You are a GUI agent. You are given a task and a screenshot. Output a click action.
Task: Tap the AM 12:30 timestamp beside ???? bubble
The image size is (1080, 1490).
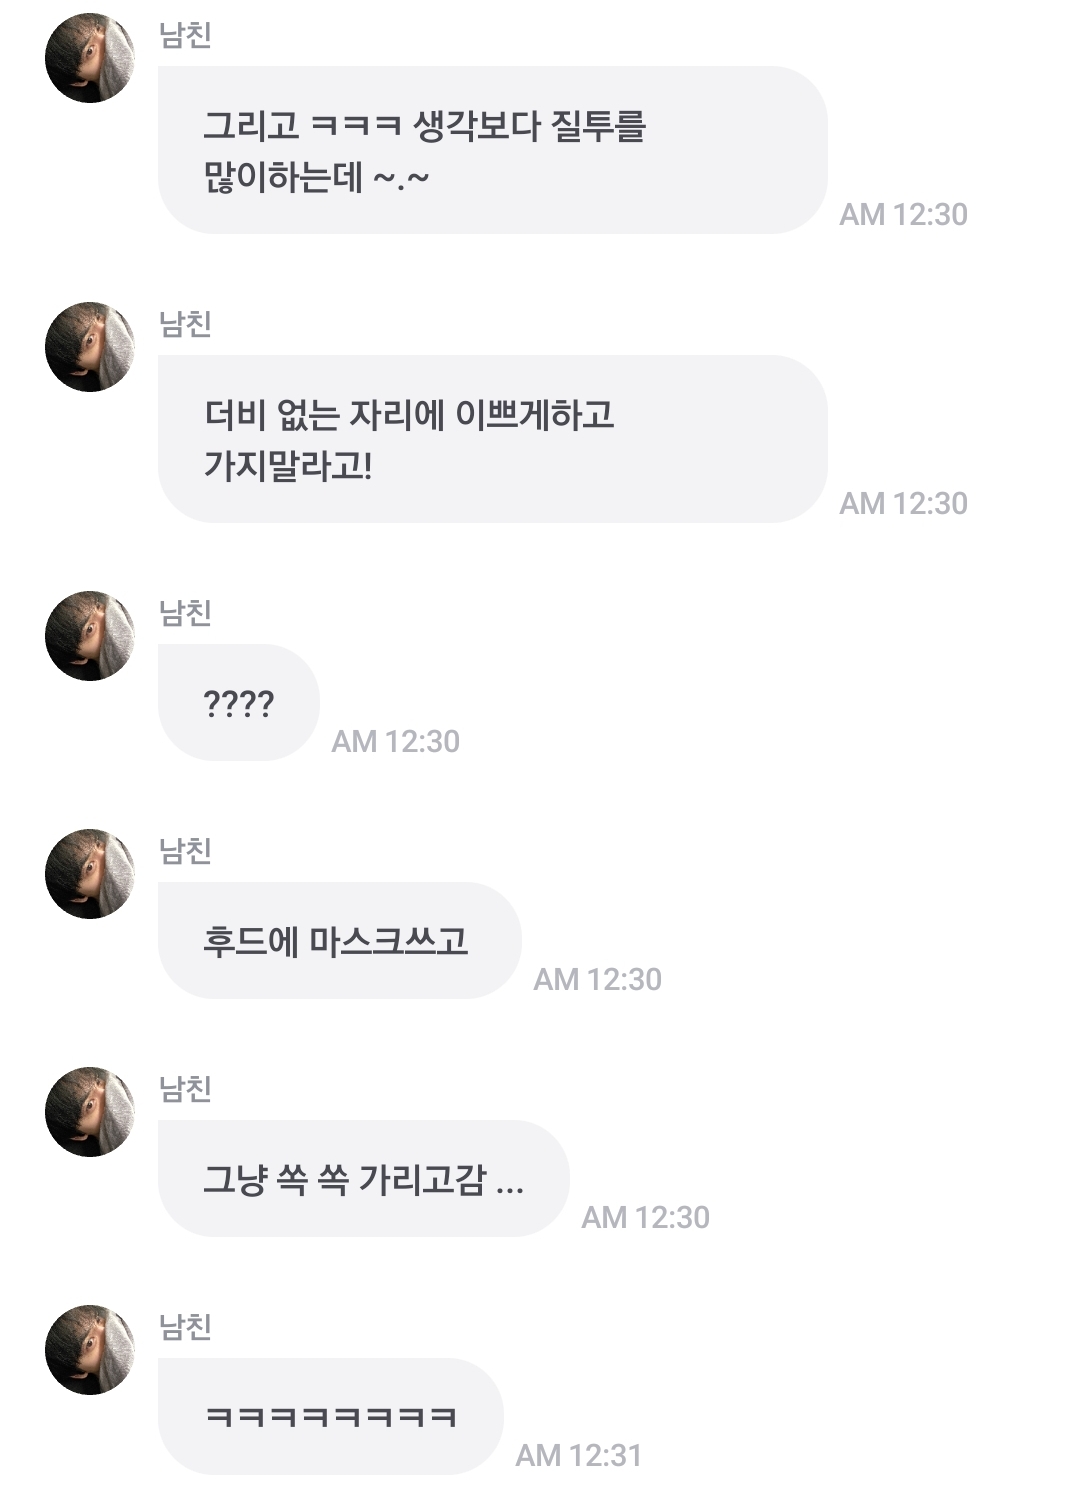396,741
